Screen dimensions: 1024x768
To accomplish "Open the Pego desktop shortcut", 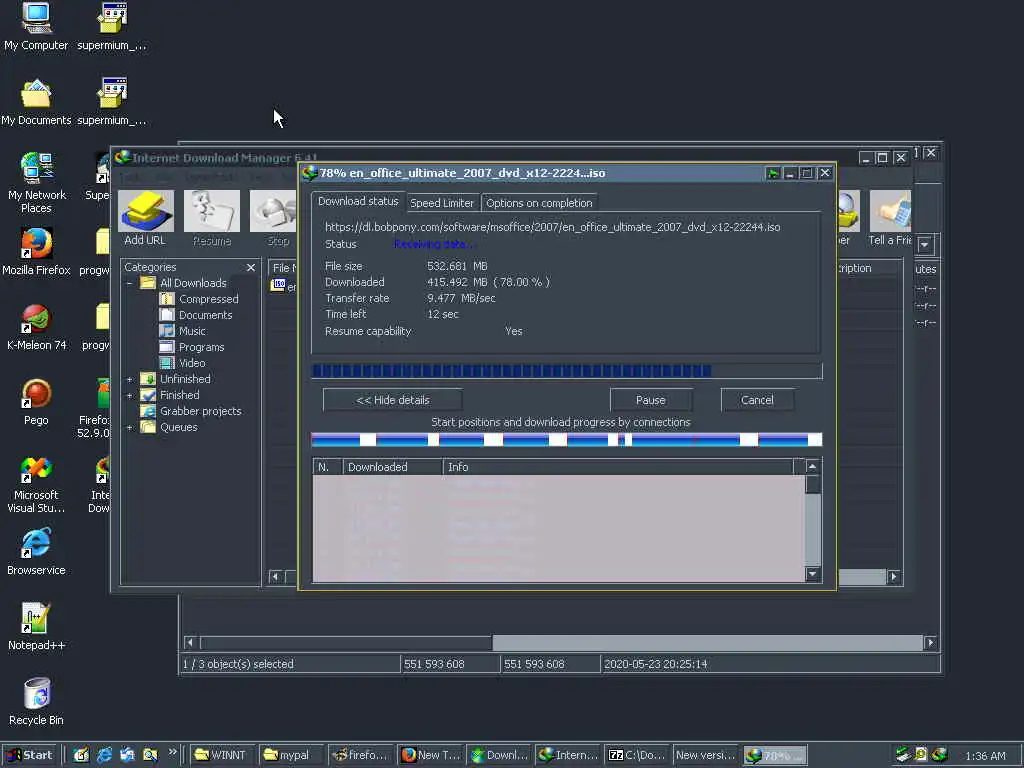I will click(36, 402).
